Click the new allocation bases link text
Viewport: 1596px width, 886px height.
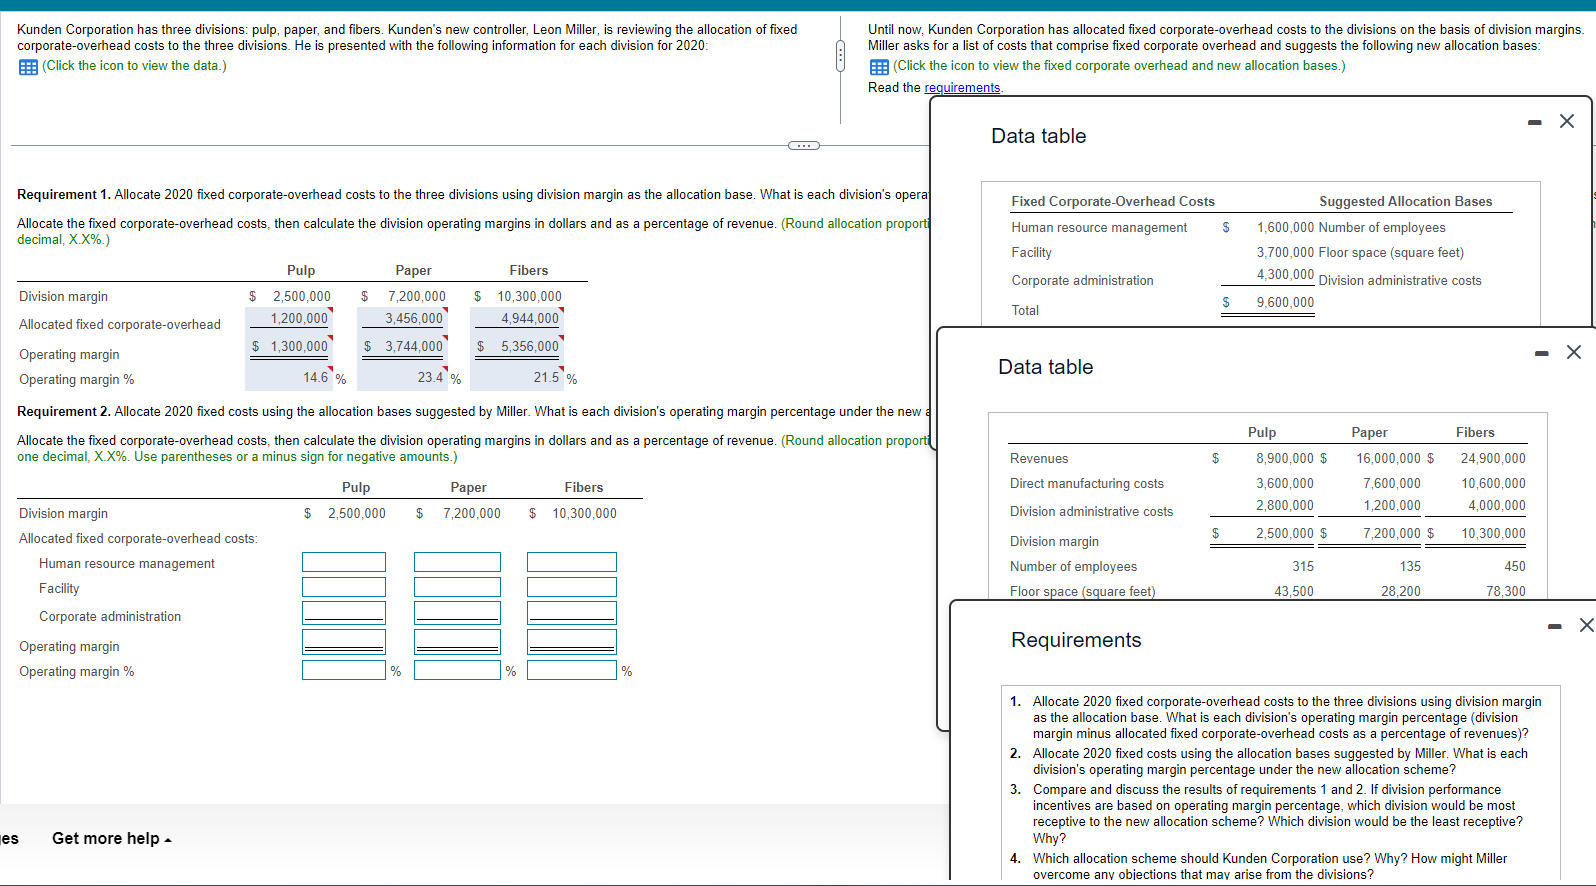1119,66
